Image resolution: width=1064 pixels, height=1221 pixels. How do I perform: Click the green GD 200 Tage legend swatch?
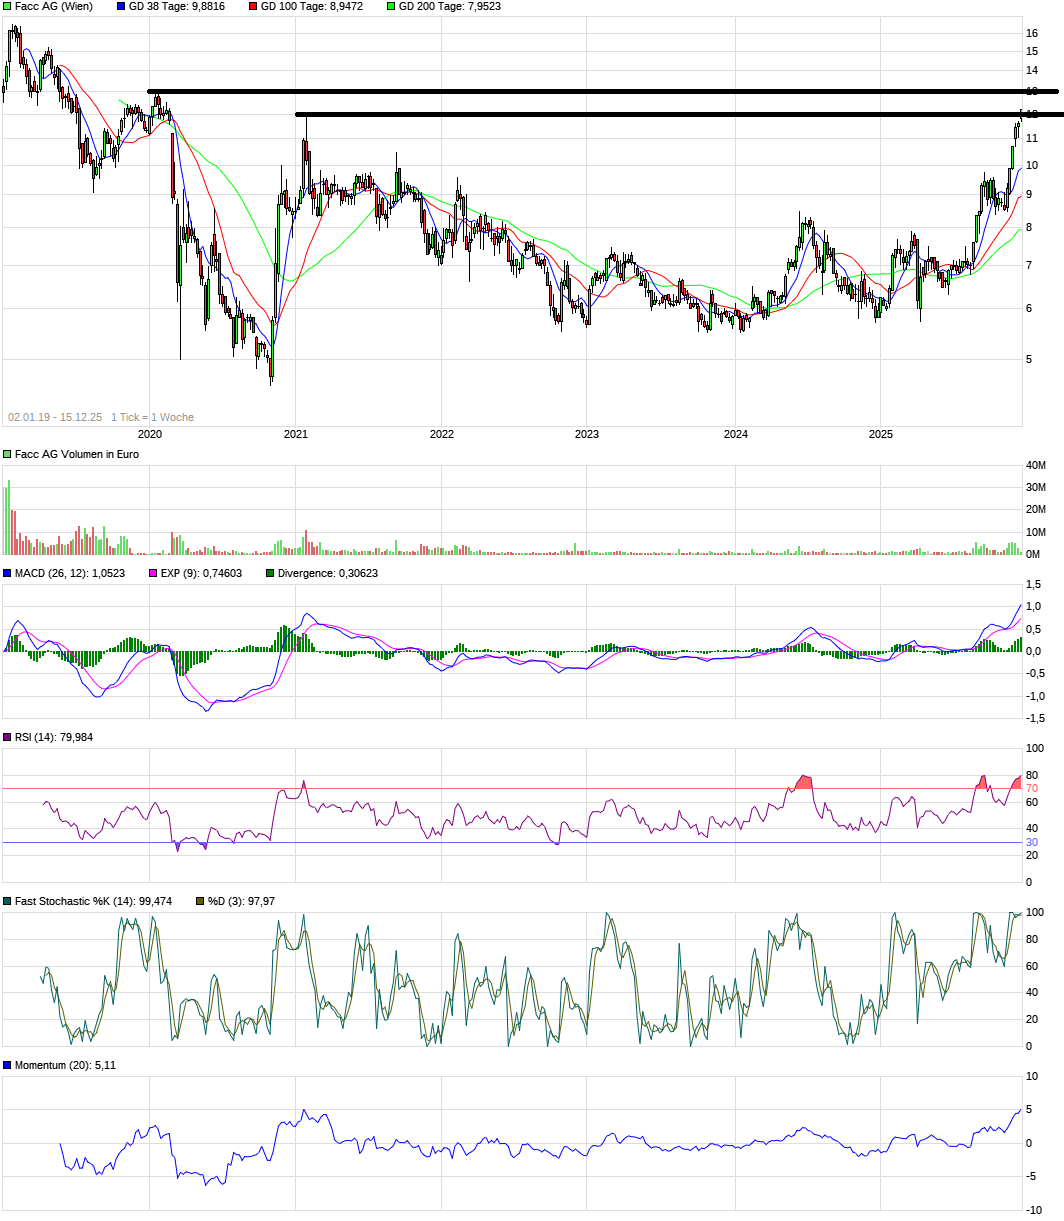click(391, 6)
